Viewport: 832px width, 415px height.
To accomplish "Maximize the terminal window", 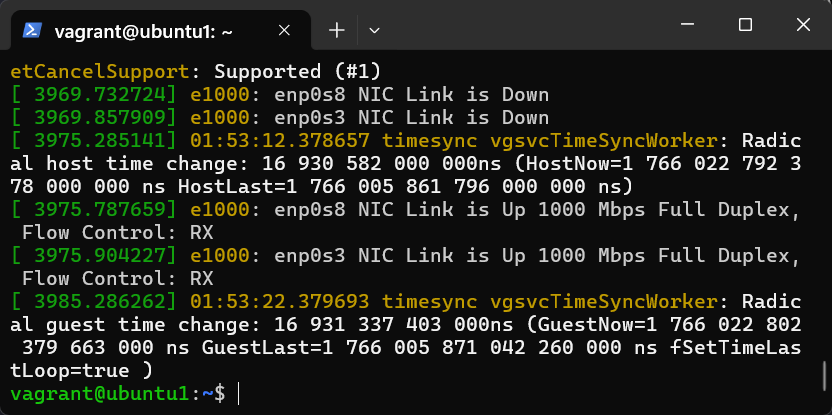I will tap(745, 24).
